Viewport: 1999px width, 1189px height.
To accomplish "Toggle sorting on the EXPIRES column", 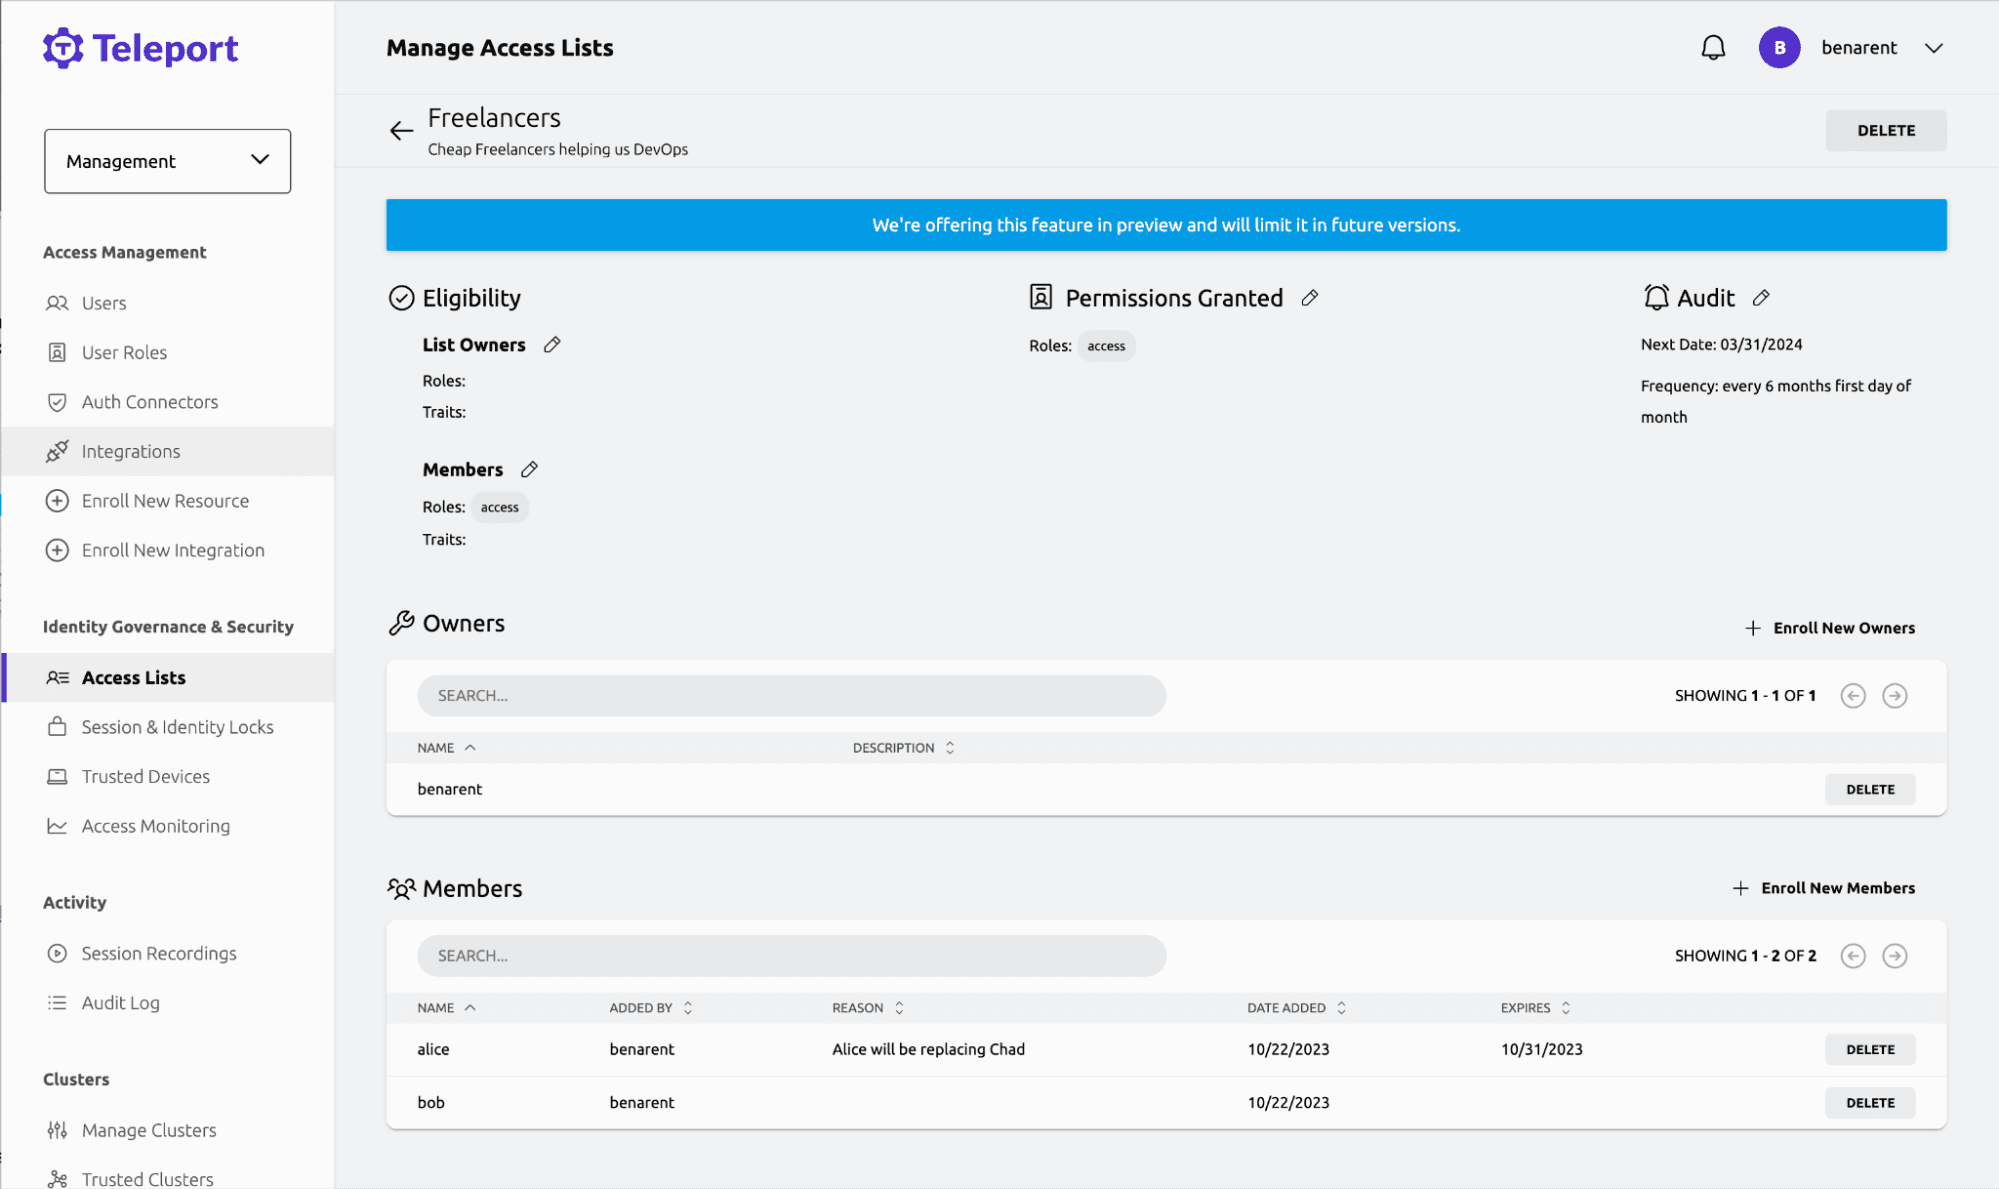I will click(x=1565, y=1007).
